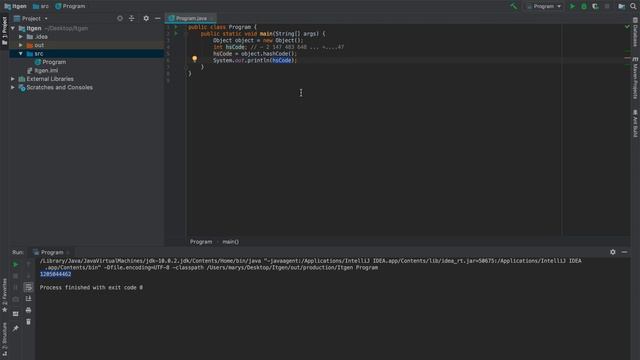This screenshot has height=360, width=640.
Task: Rerun Program in the Run panel
Action: (16, 264)
